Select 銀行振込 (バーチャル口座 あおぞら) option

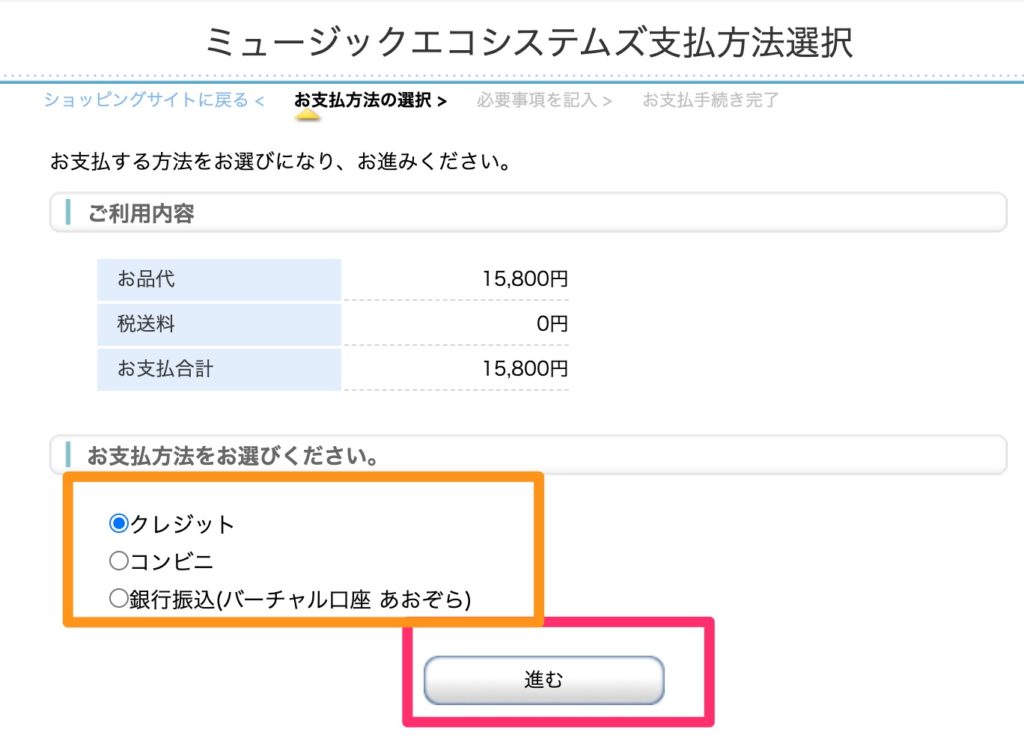pos(119,599)
